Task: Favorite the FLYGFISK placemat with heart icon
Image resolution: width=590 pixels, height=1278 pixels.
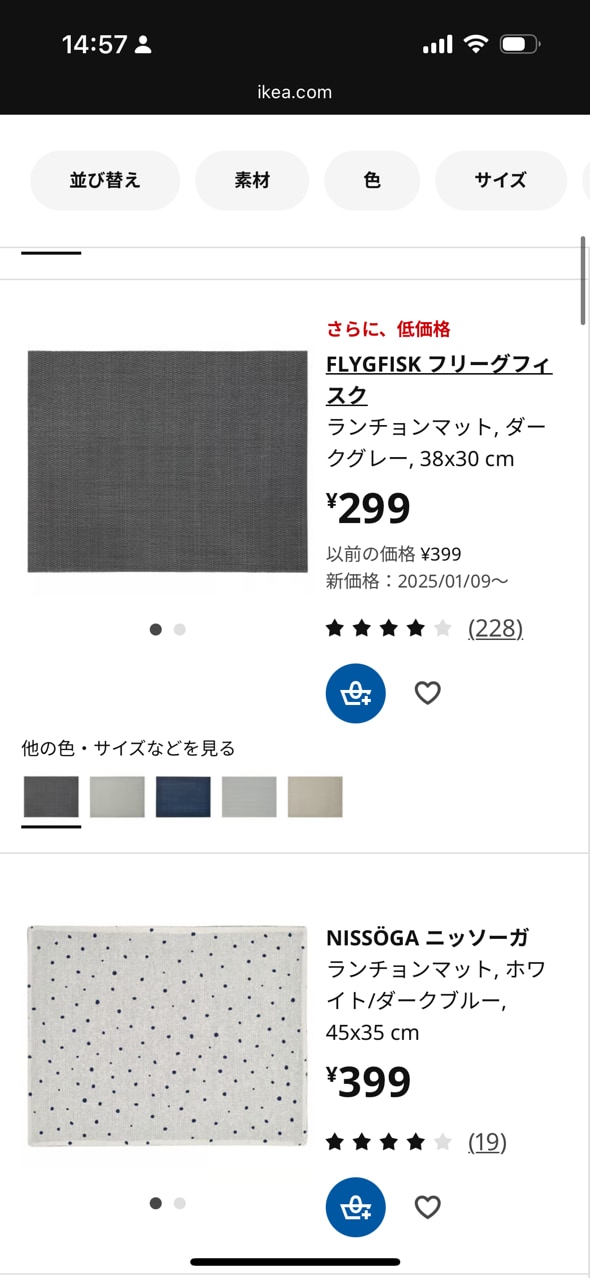Action: (x=428, y=693)
